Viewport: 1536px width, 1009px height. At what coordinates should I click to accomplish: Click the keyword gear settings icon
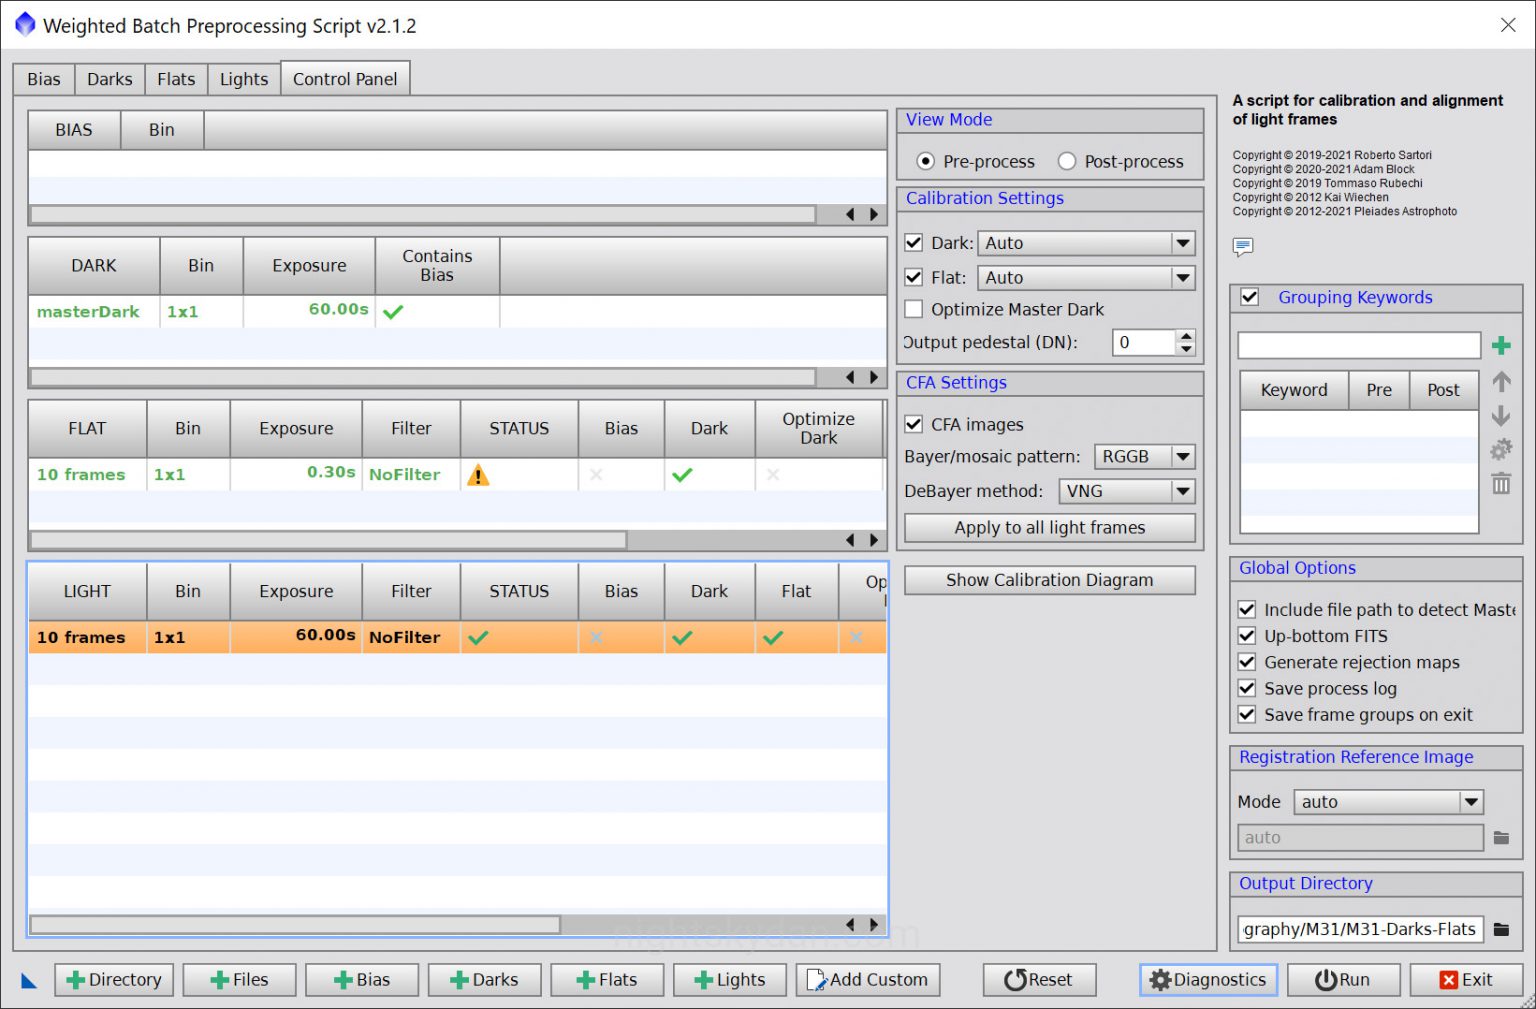pyautogui.click(x=1500, y=450)
